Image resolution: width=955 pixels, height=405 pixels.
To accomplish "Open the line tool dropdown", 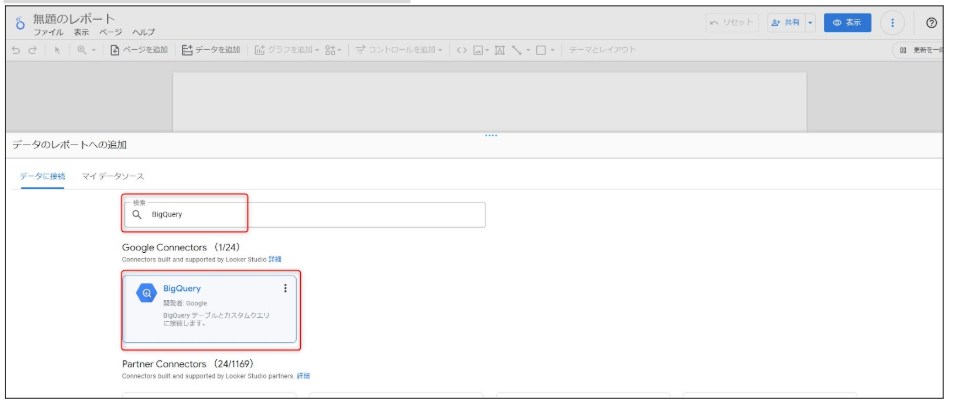I will point(521,50).
